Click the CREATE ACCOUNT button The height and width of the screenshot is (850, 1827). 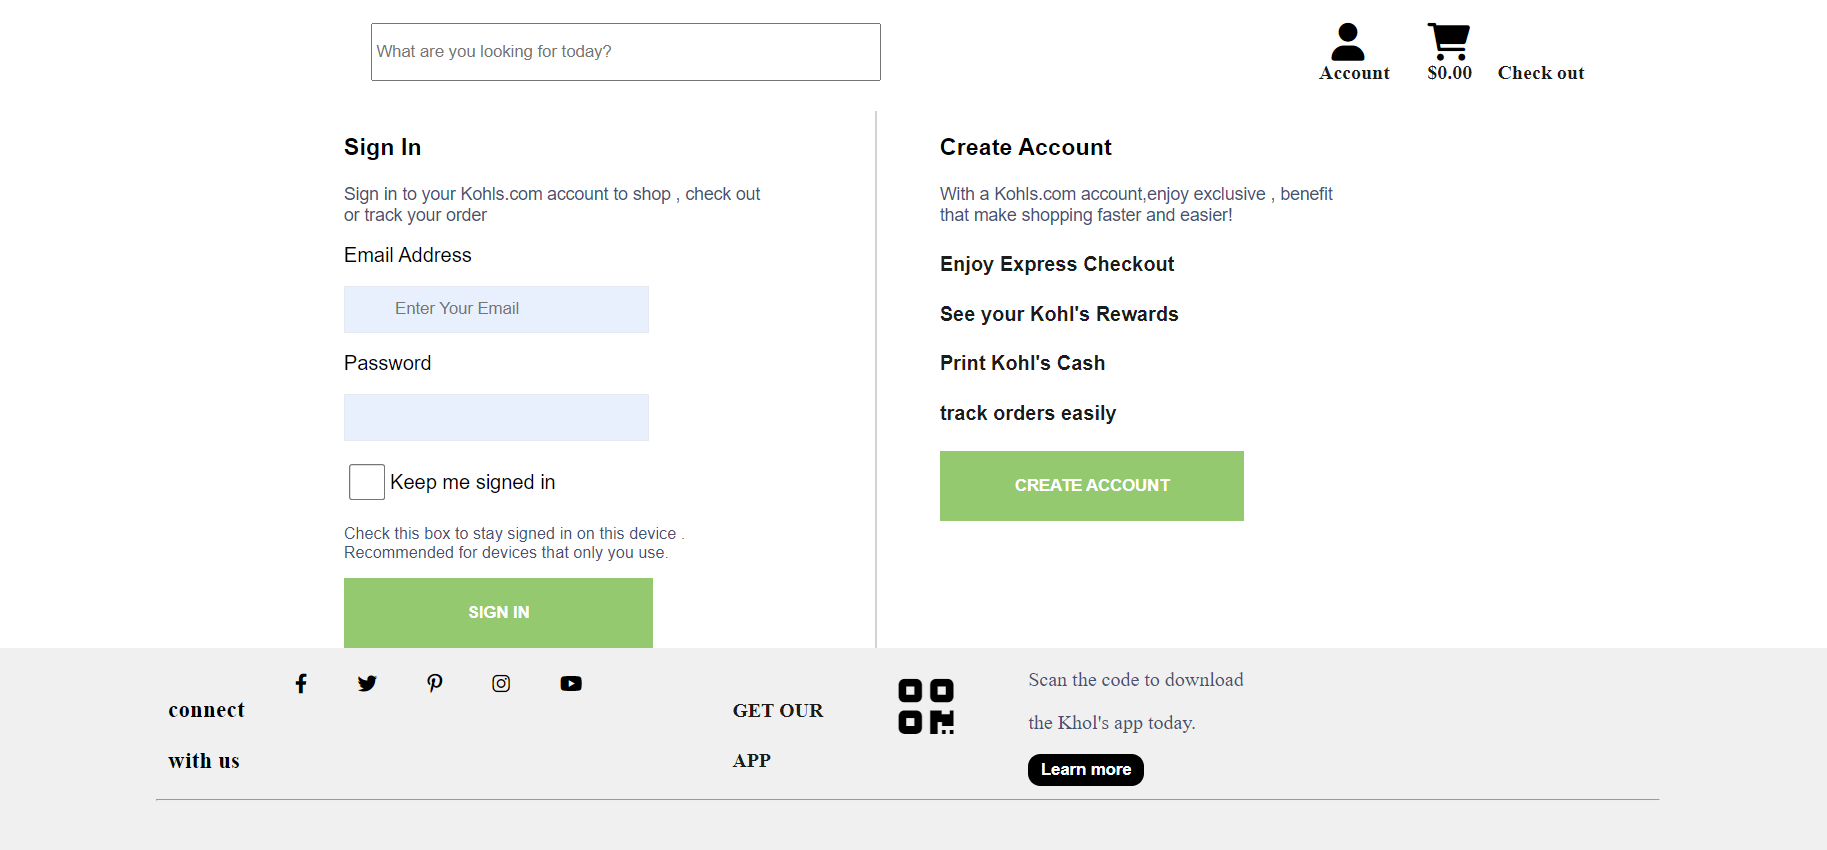pyautogui.click(x=1091, y=485)
